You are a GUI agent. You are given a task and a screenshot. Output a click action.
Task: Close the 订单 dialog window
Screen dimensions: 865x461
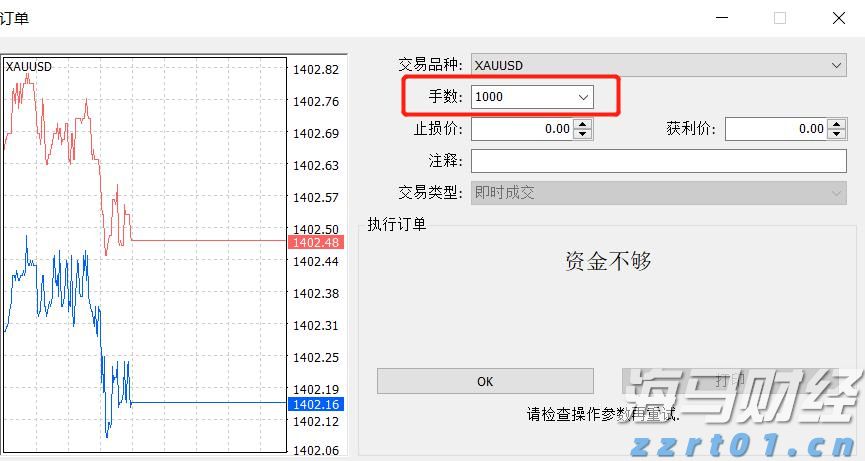(838, 17)
